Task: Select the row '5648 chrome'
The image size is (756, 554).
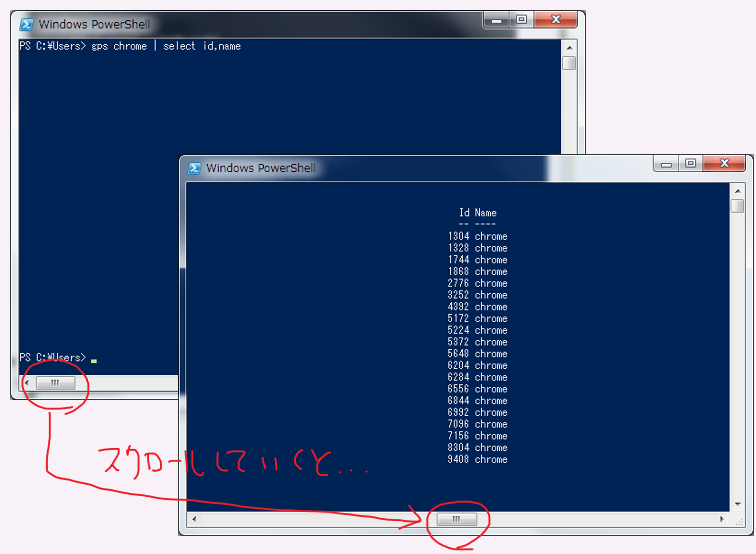Action: [x=478, y=353]
